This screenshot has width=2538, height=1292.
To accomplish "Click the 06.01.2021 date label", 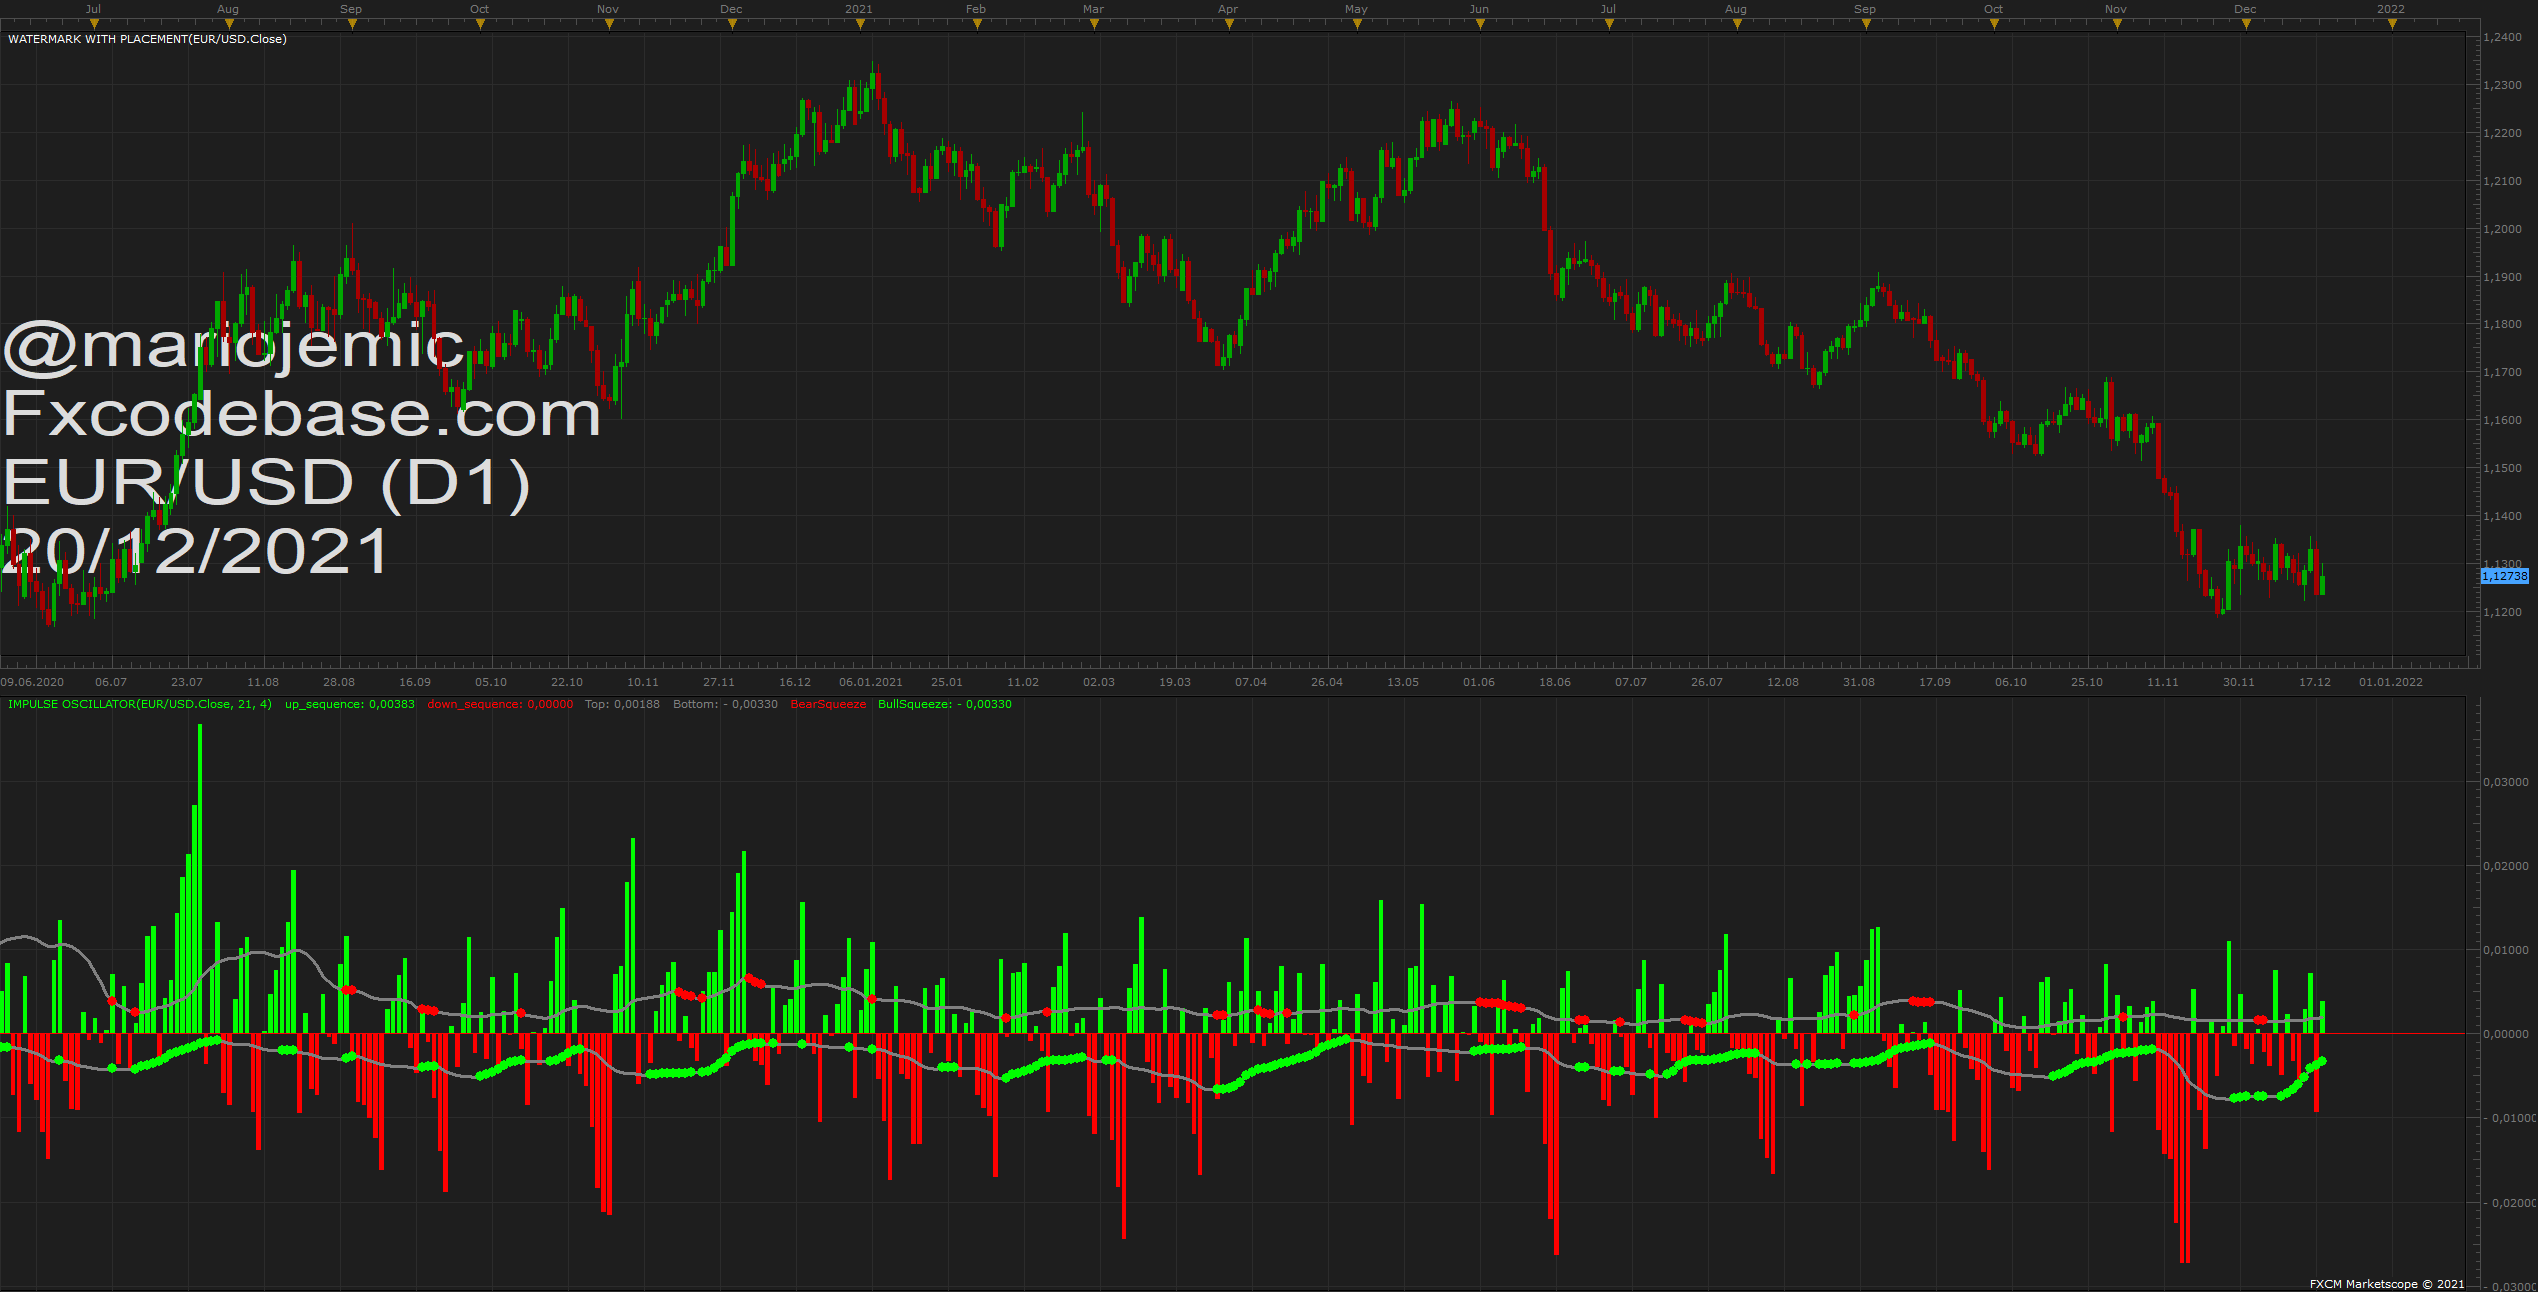I will 871,682.
